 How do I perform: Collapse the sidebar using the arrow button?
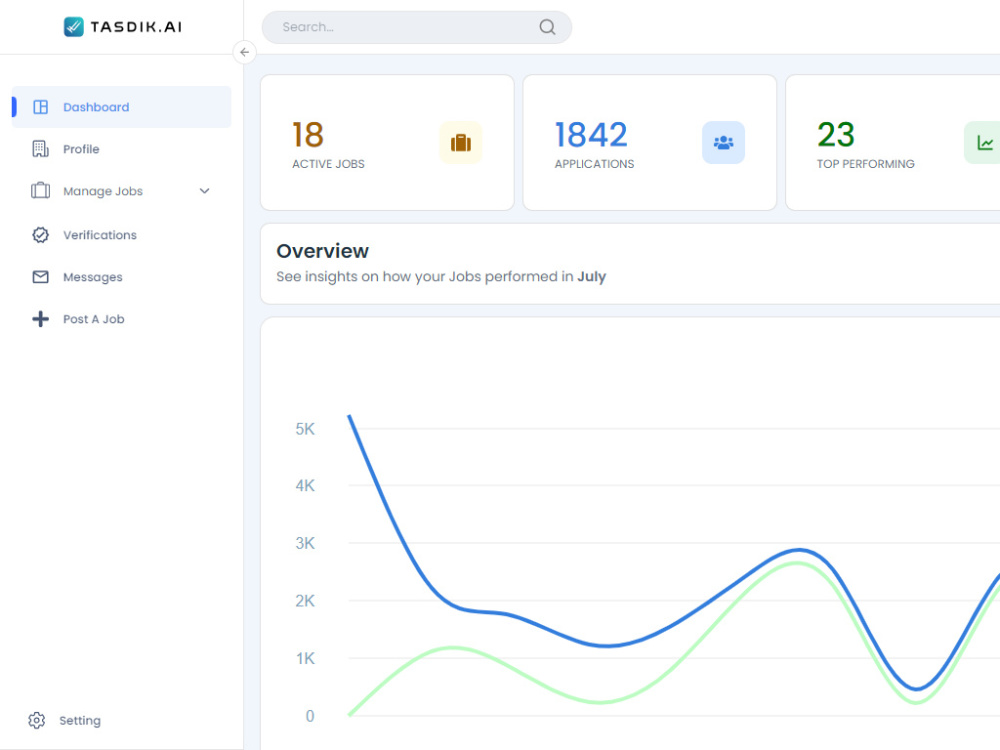point(244,52)
